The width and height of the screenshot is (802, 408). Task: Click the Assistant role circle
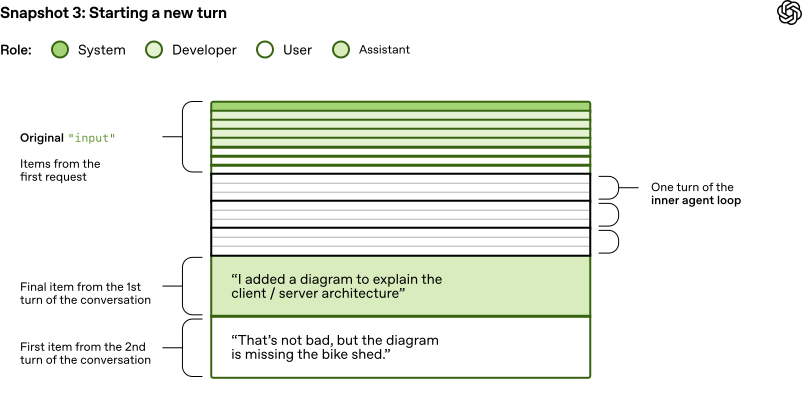[341, 49]
